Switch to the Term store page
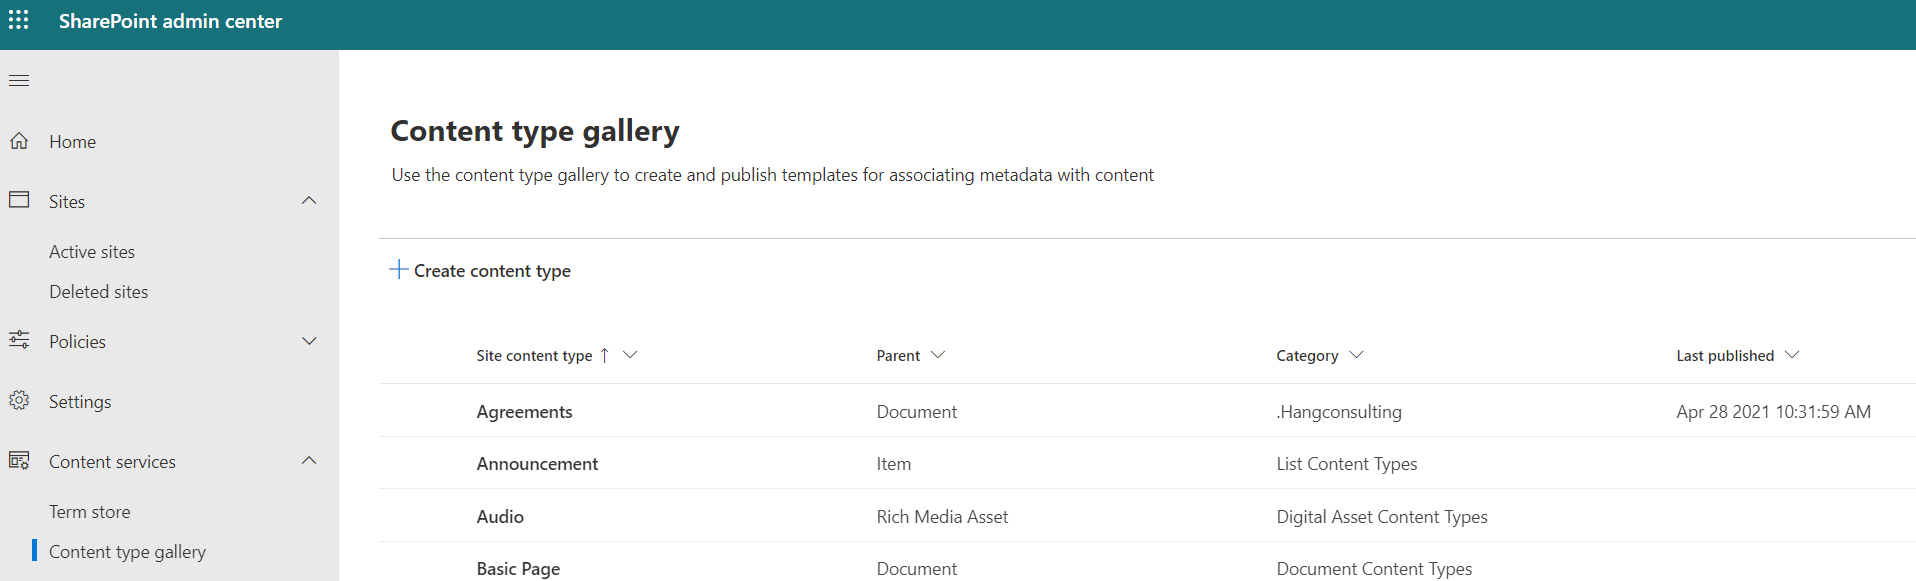 point(89,511)
